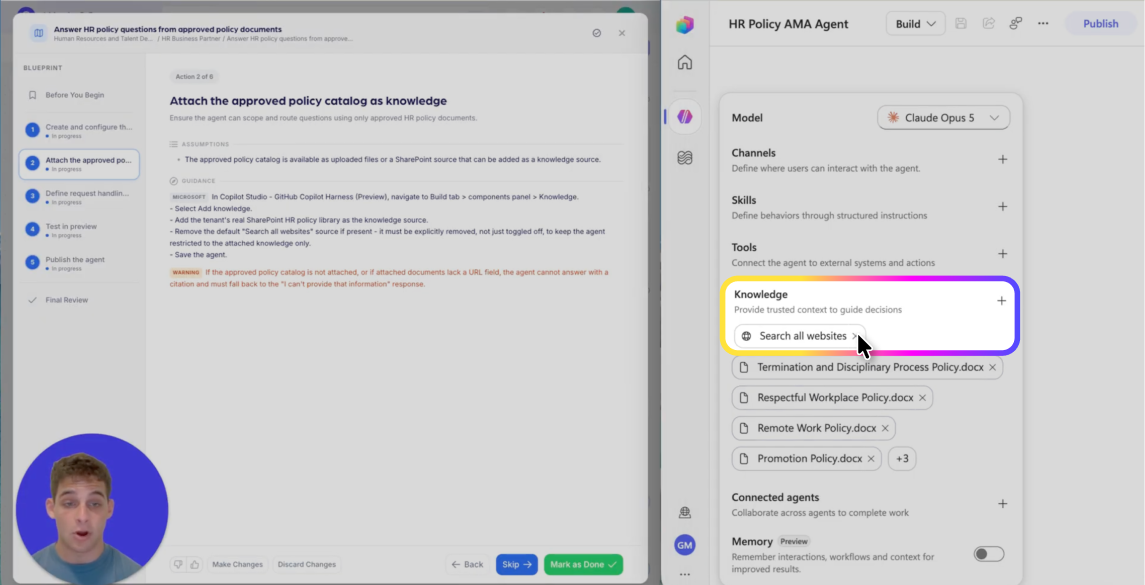Click the blueprint checkmark status icon

(x=597, y=33)
